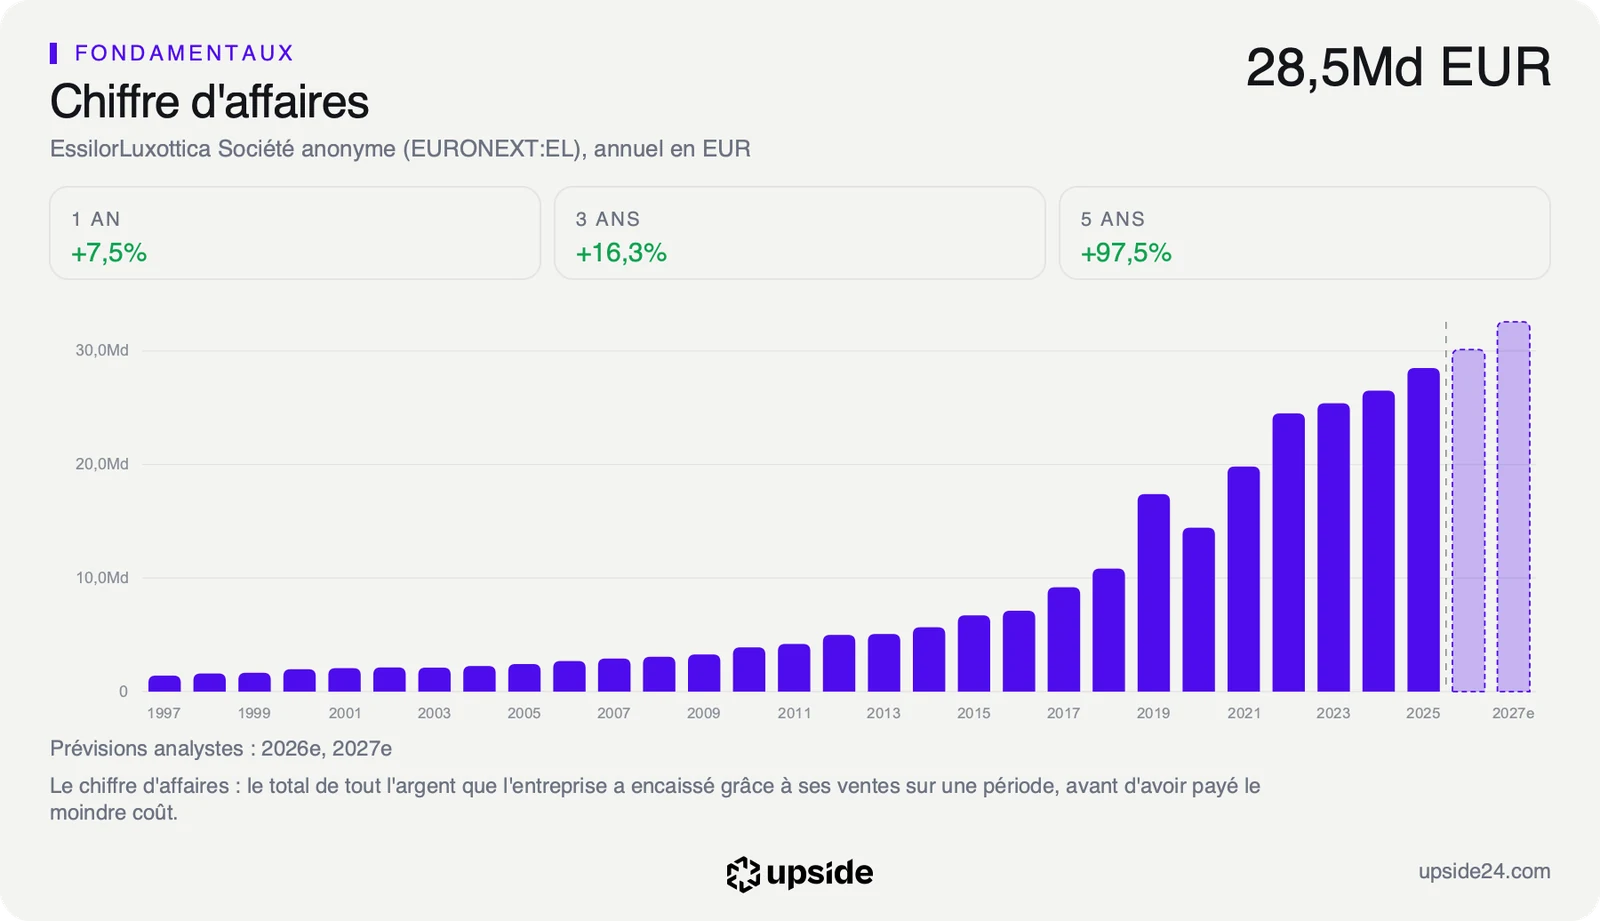Select the 1 AN growth card
Screen dimensions: 1600x921
pos(295,233)
